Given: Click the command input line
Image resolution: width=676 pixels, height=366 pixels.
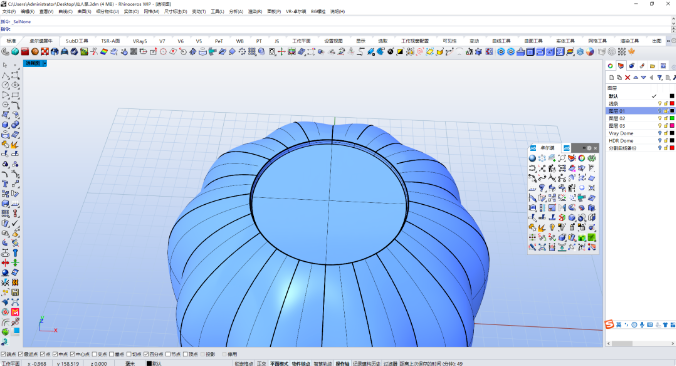Looking at the screenshot, I should pyautogui.click(x=336, y=29).
